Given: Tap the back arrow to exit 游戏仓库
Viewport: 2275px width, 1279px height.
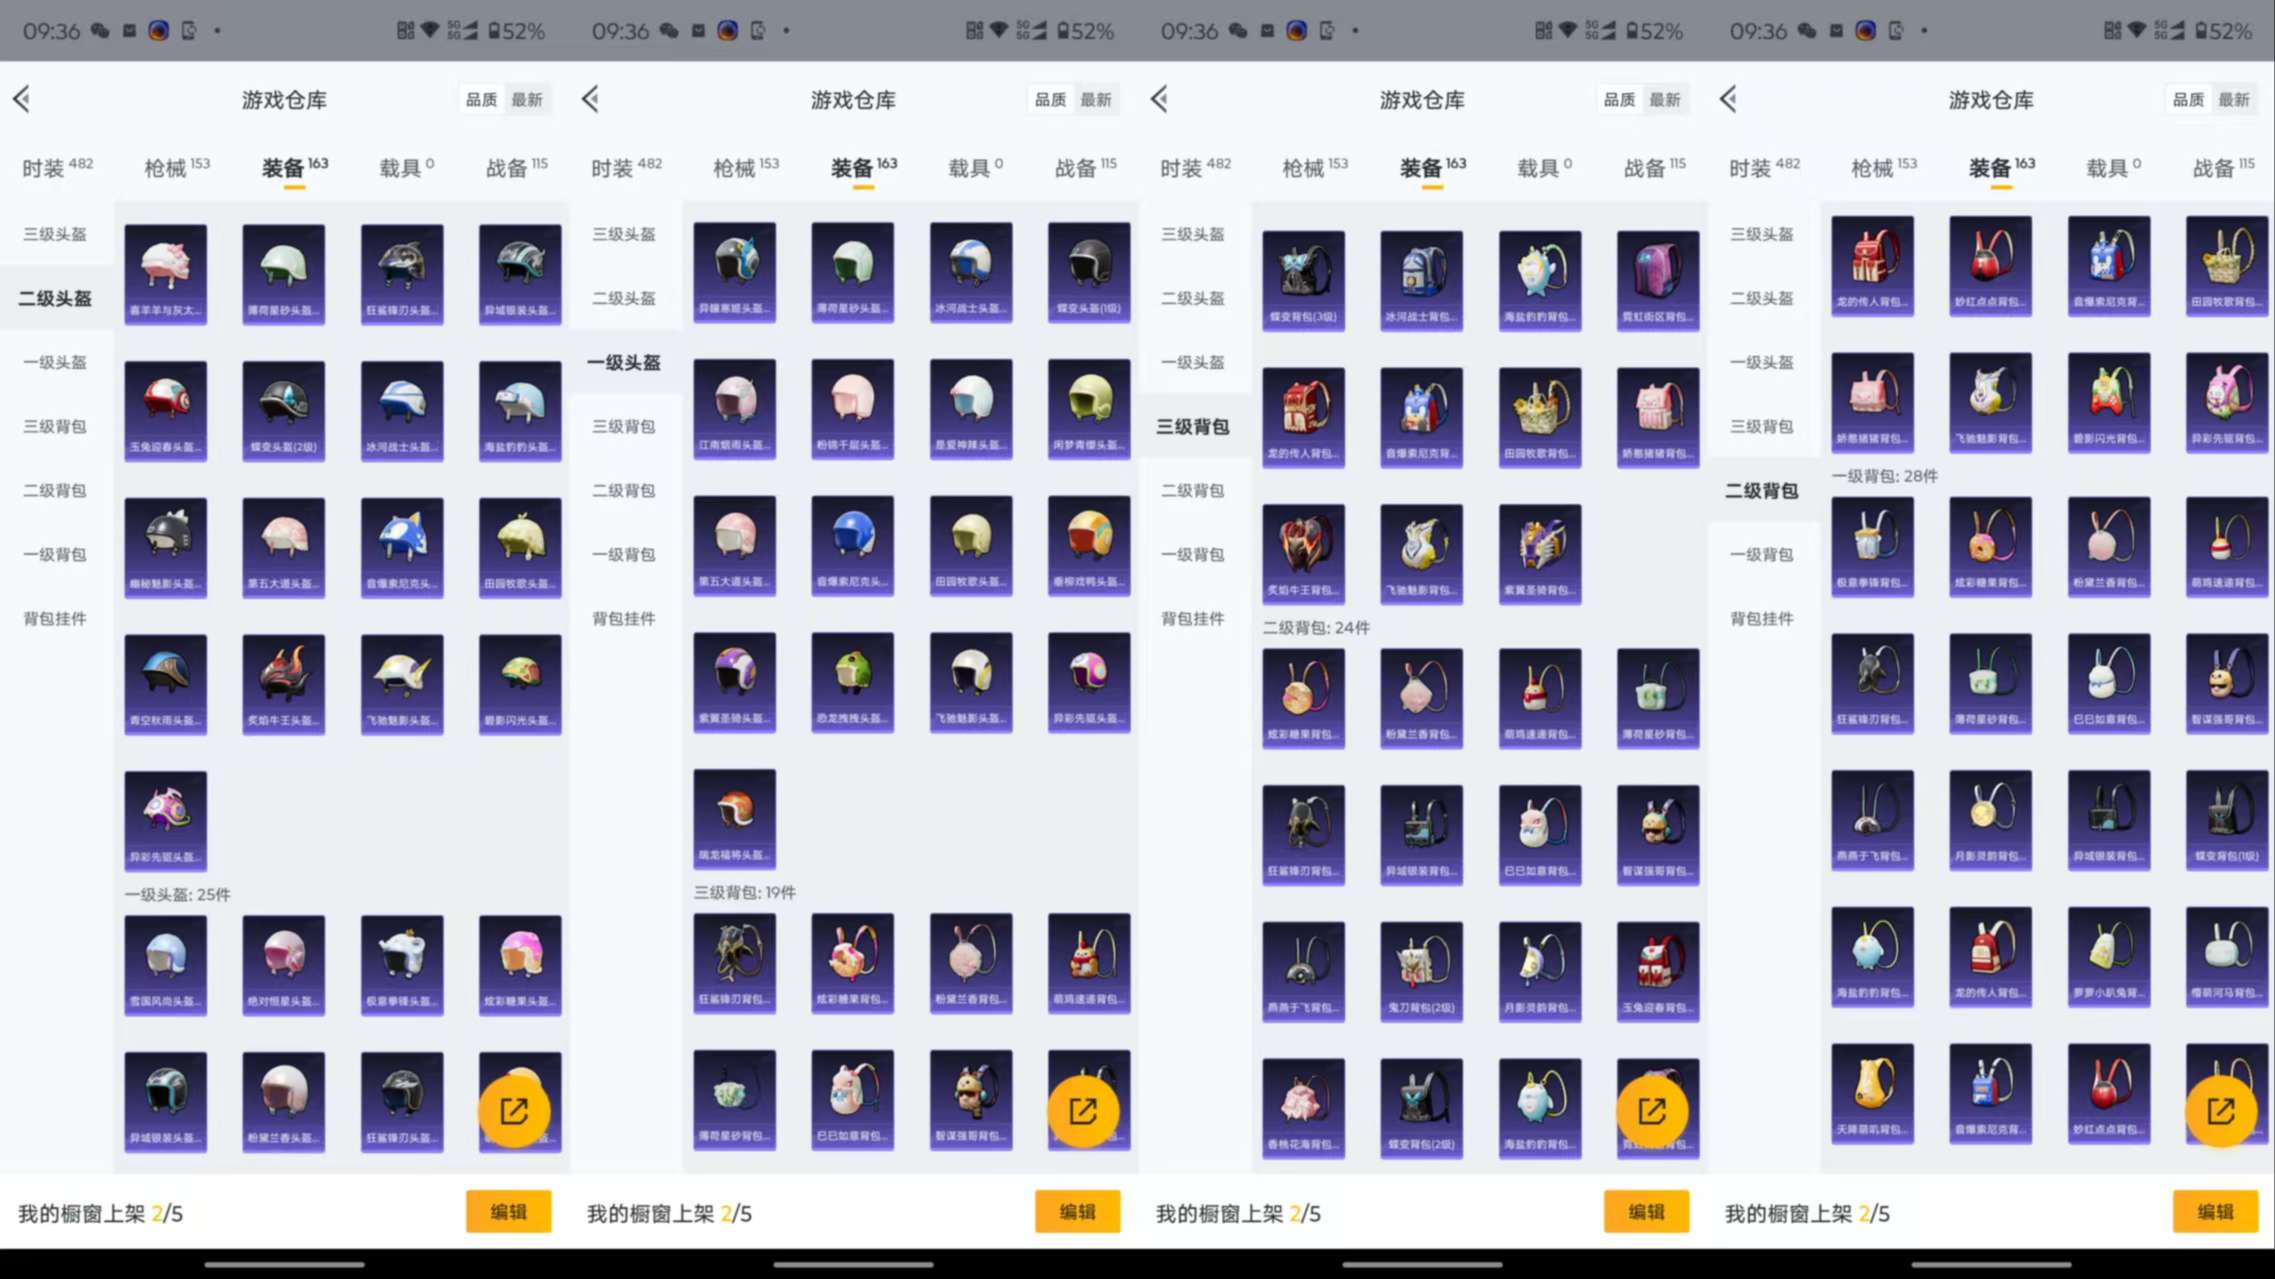Looking at the screenshot, I should click(22, 99).
